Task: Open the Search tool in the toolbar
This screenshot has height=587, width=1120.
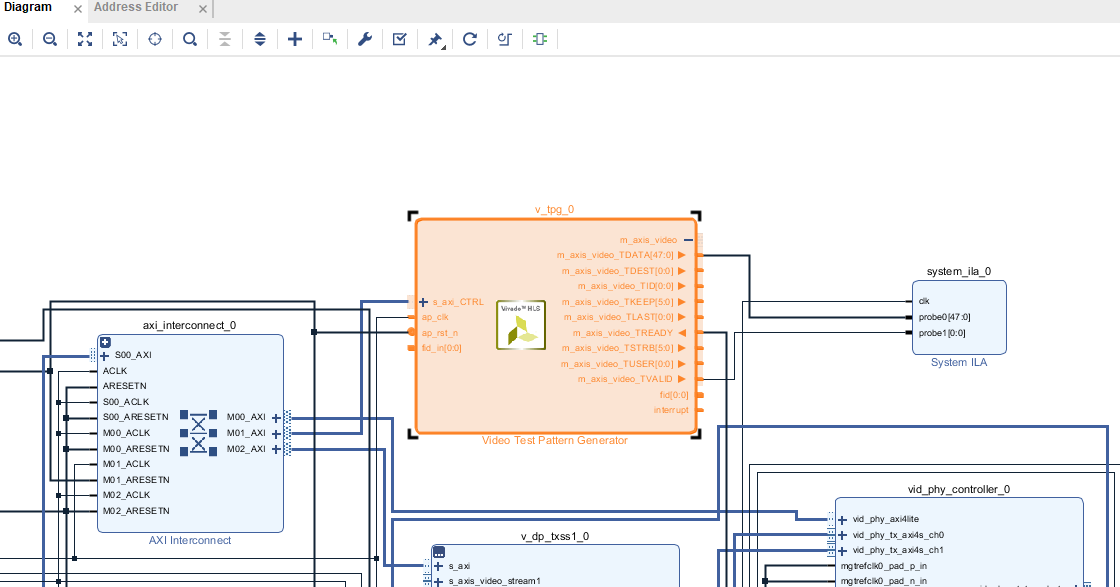Action: click(190, 39)
